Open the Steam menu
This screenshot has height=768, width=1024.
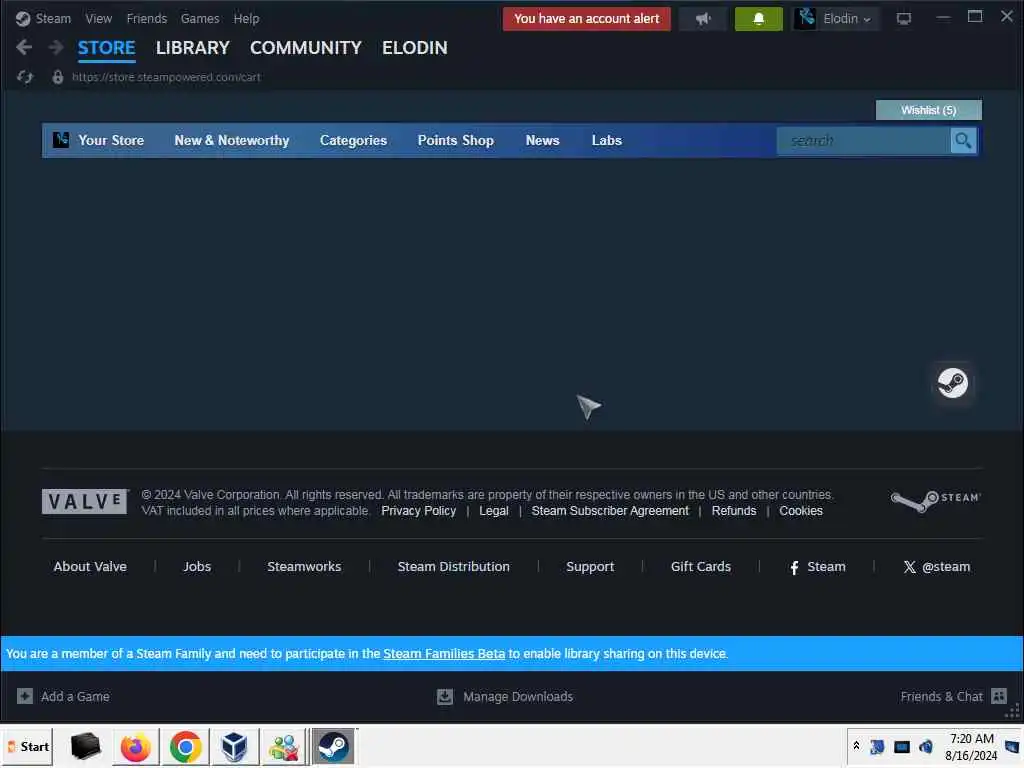(53, 18)
